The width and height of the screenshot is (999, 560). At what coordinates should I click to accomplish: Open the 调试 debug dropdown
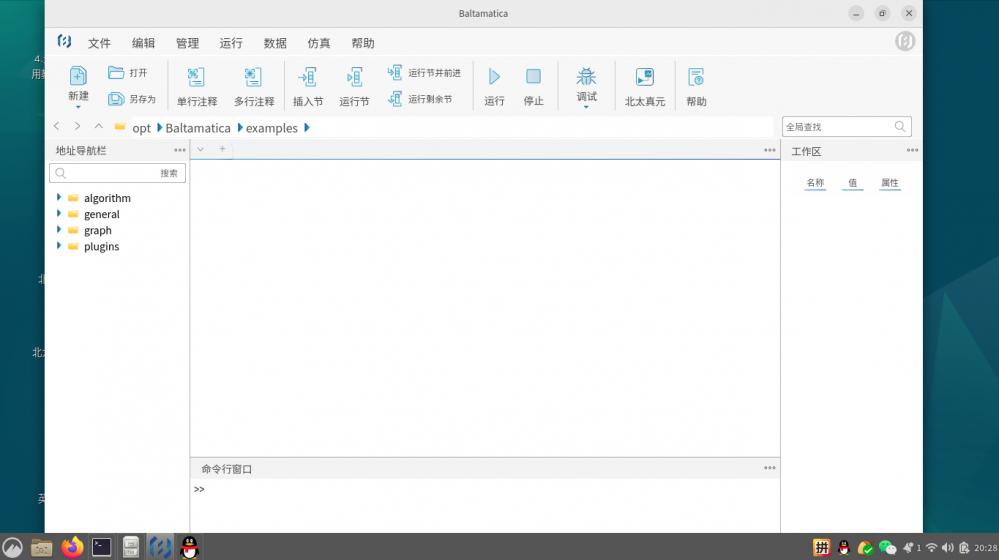(586, 84)
